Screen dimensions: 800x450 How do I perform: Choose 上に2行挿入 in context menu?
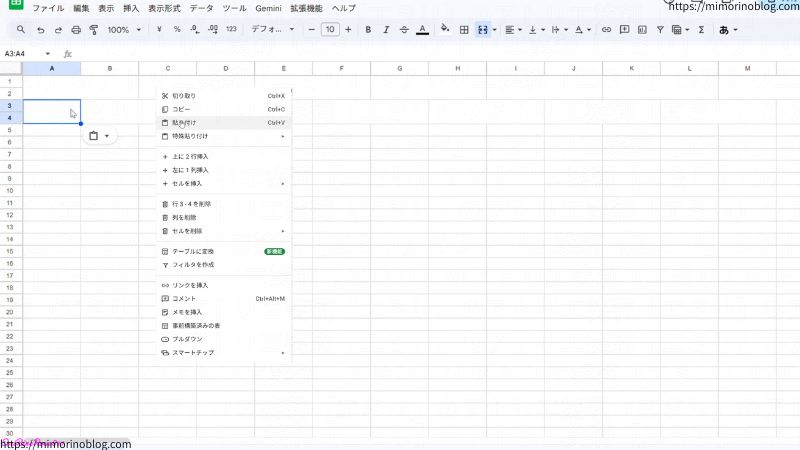(223, 157)
